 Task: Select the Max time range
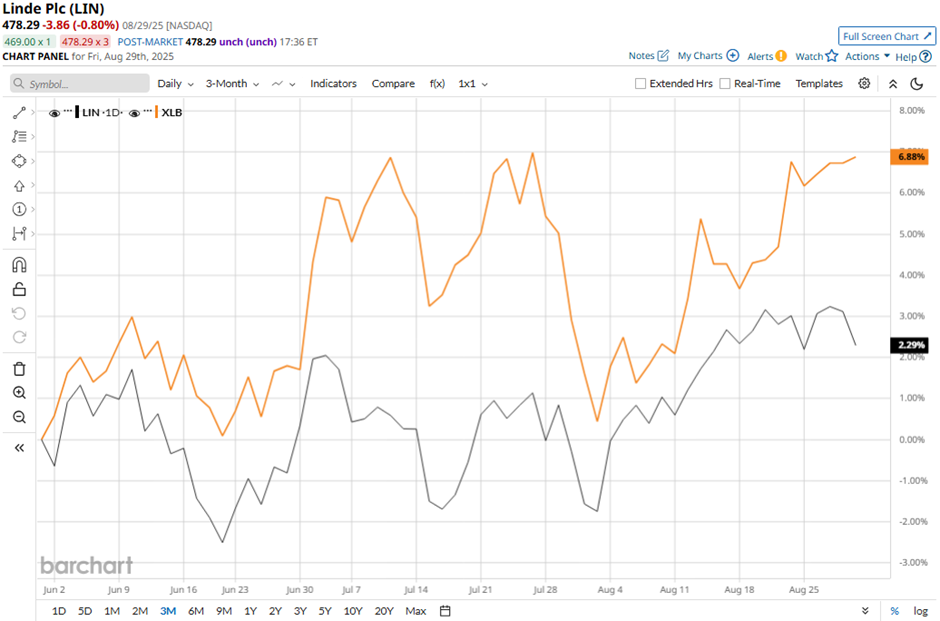click(x=415, y=611)
